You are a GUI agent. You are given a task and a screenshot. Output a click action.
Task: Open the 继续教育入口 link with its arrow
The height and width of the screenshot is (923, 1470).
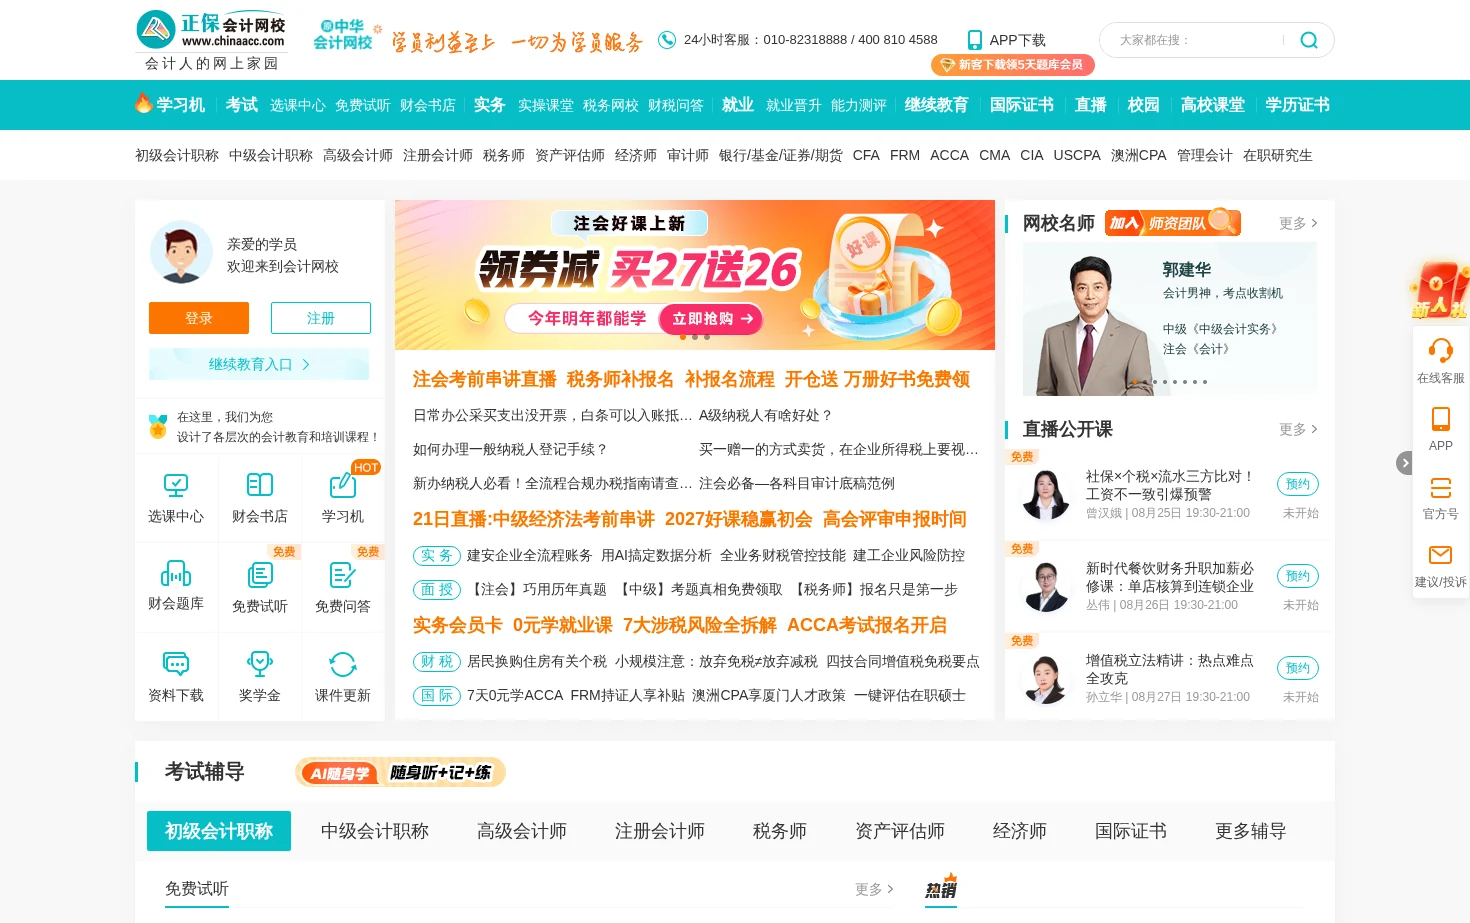(x=259, y=364)
